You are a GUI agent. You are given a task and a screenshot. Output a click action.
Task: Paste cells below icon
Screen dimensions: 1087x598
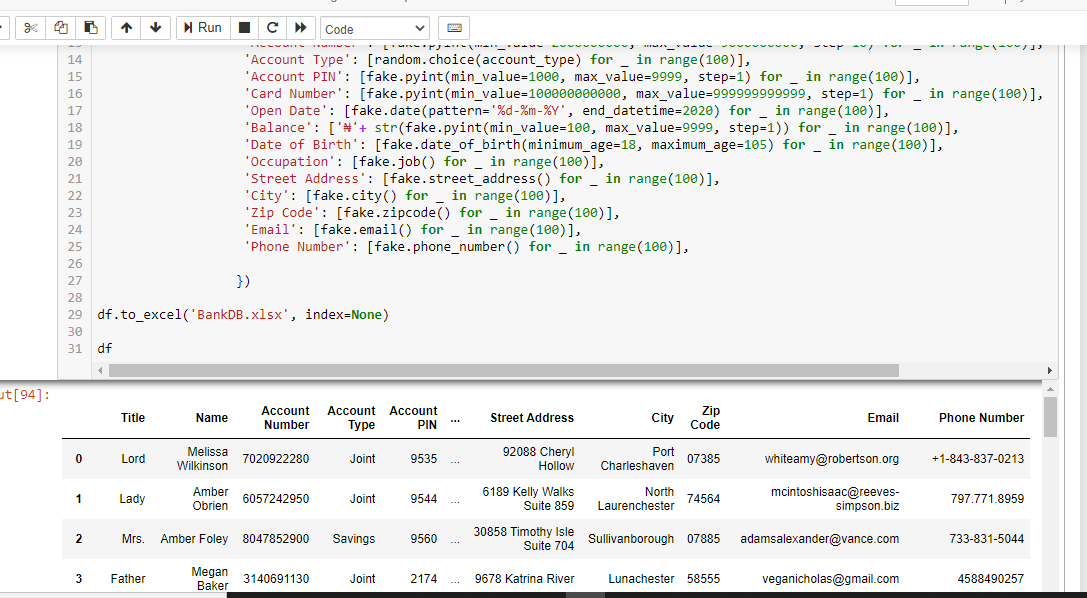91,28
